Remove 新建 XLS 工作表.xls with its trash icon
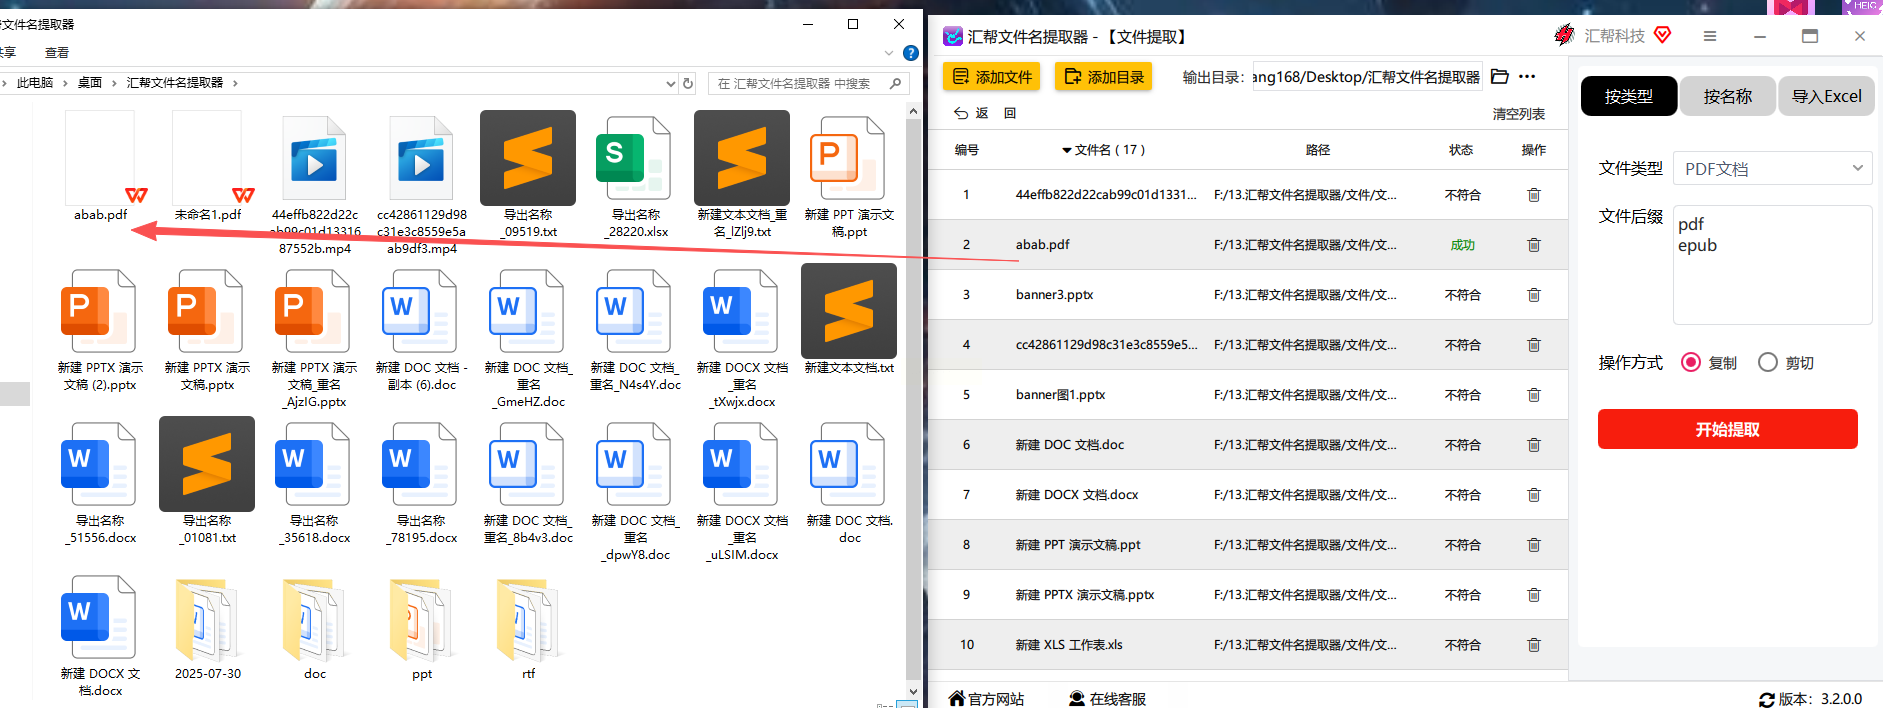Viewport: 1883px width, 708px height. coord(1533,645)
